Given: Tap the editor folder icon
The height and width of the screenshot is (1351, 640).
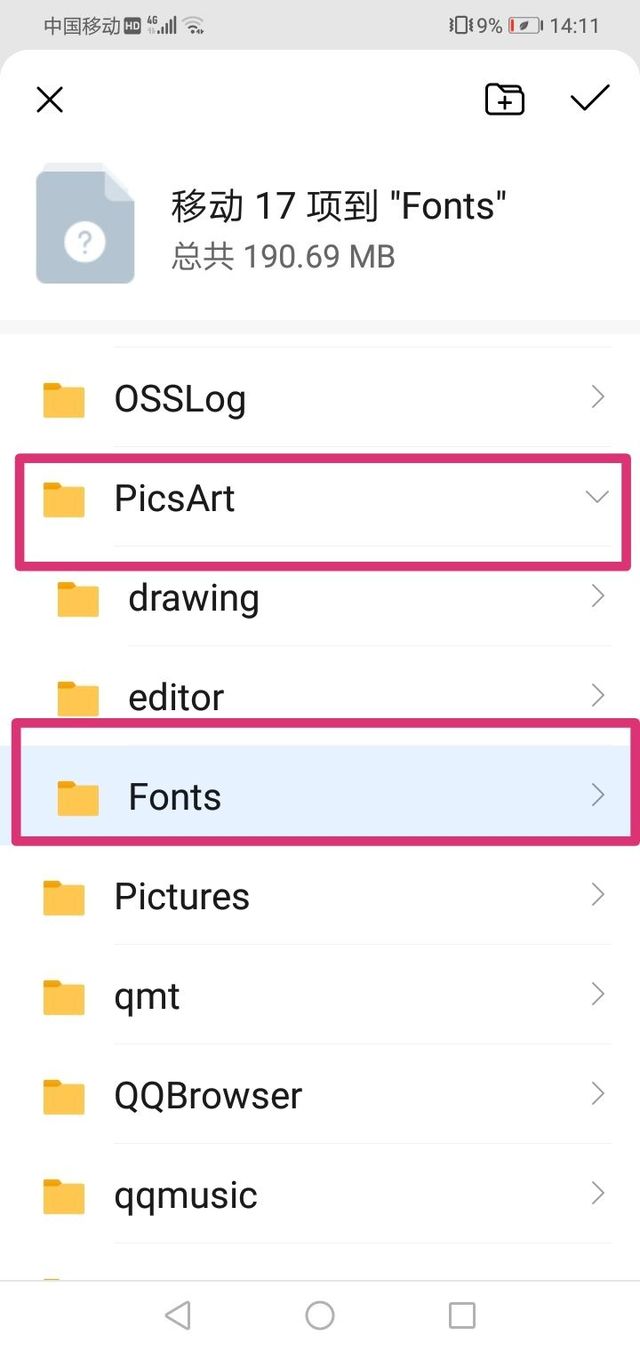Looking at the screenshot, I should (78, 698).
